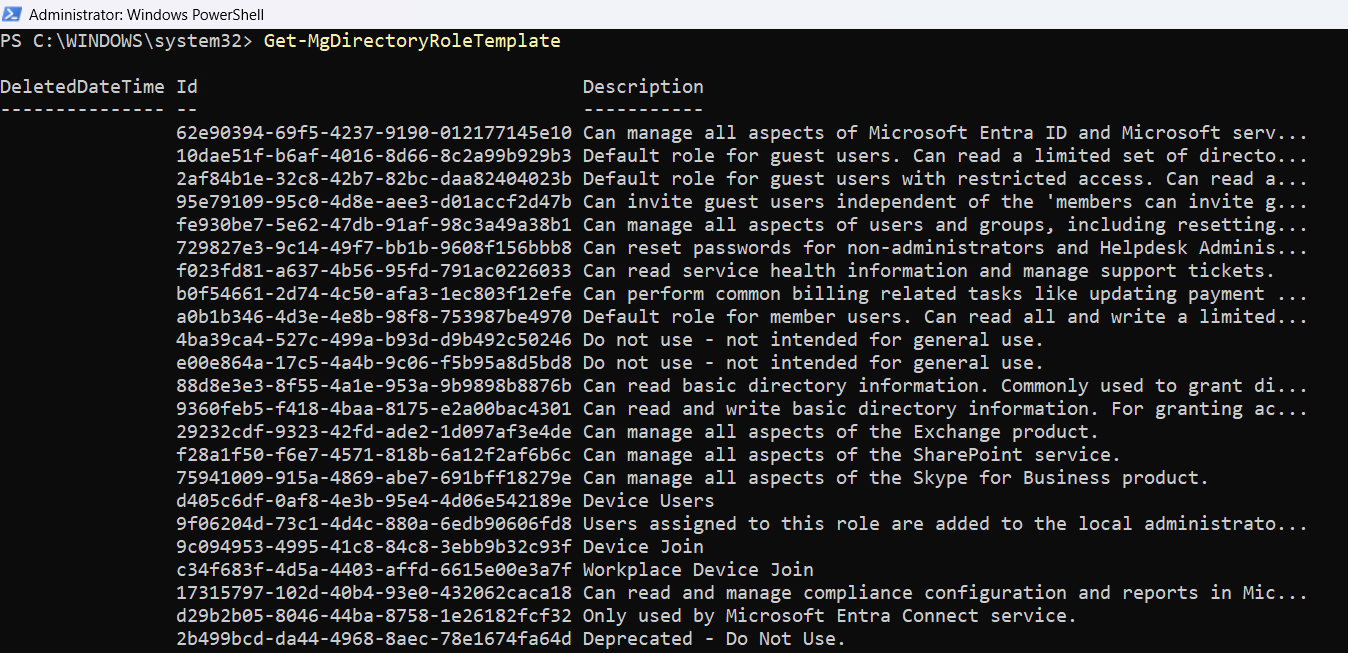Viewport: 1348px width, 653px height.
Task: Click the 'Deprecated - Do Not Use.' description
Action: [x=714, y=639]
